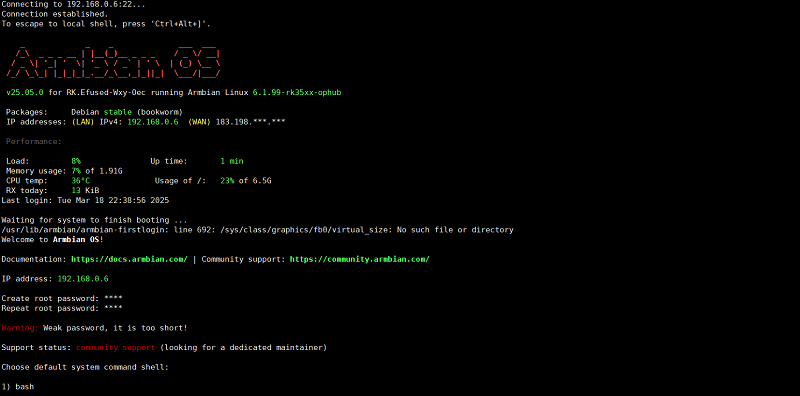Viewport: 800px width, 396px height.
Task: Click the version label v25.05.0
Action: point(24,93)
